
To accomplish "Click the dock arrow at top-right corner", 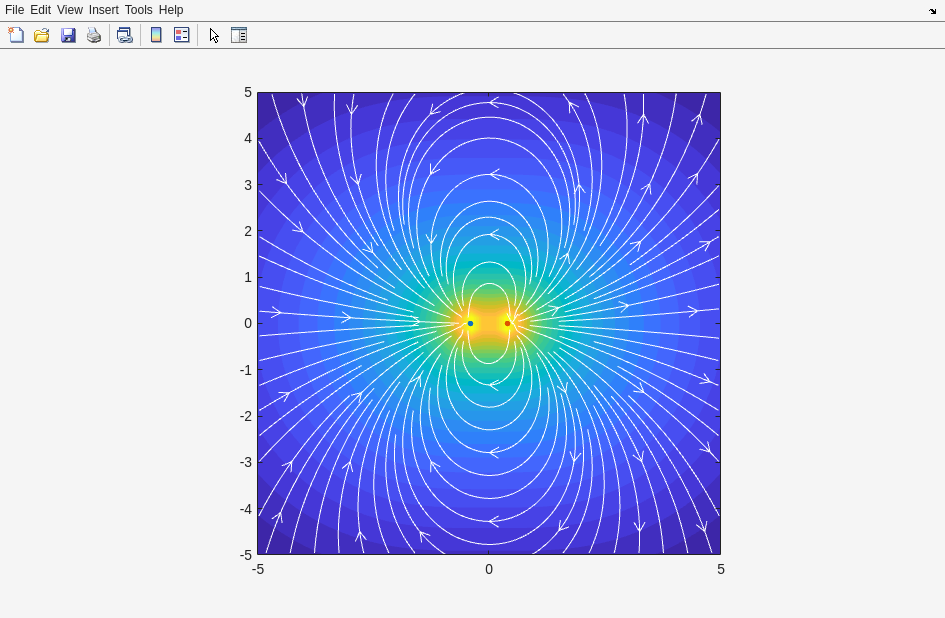I will pyautogui.click(x=932, y=11).
